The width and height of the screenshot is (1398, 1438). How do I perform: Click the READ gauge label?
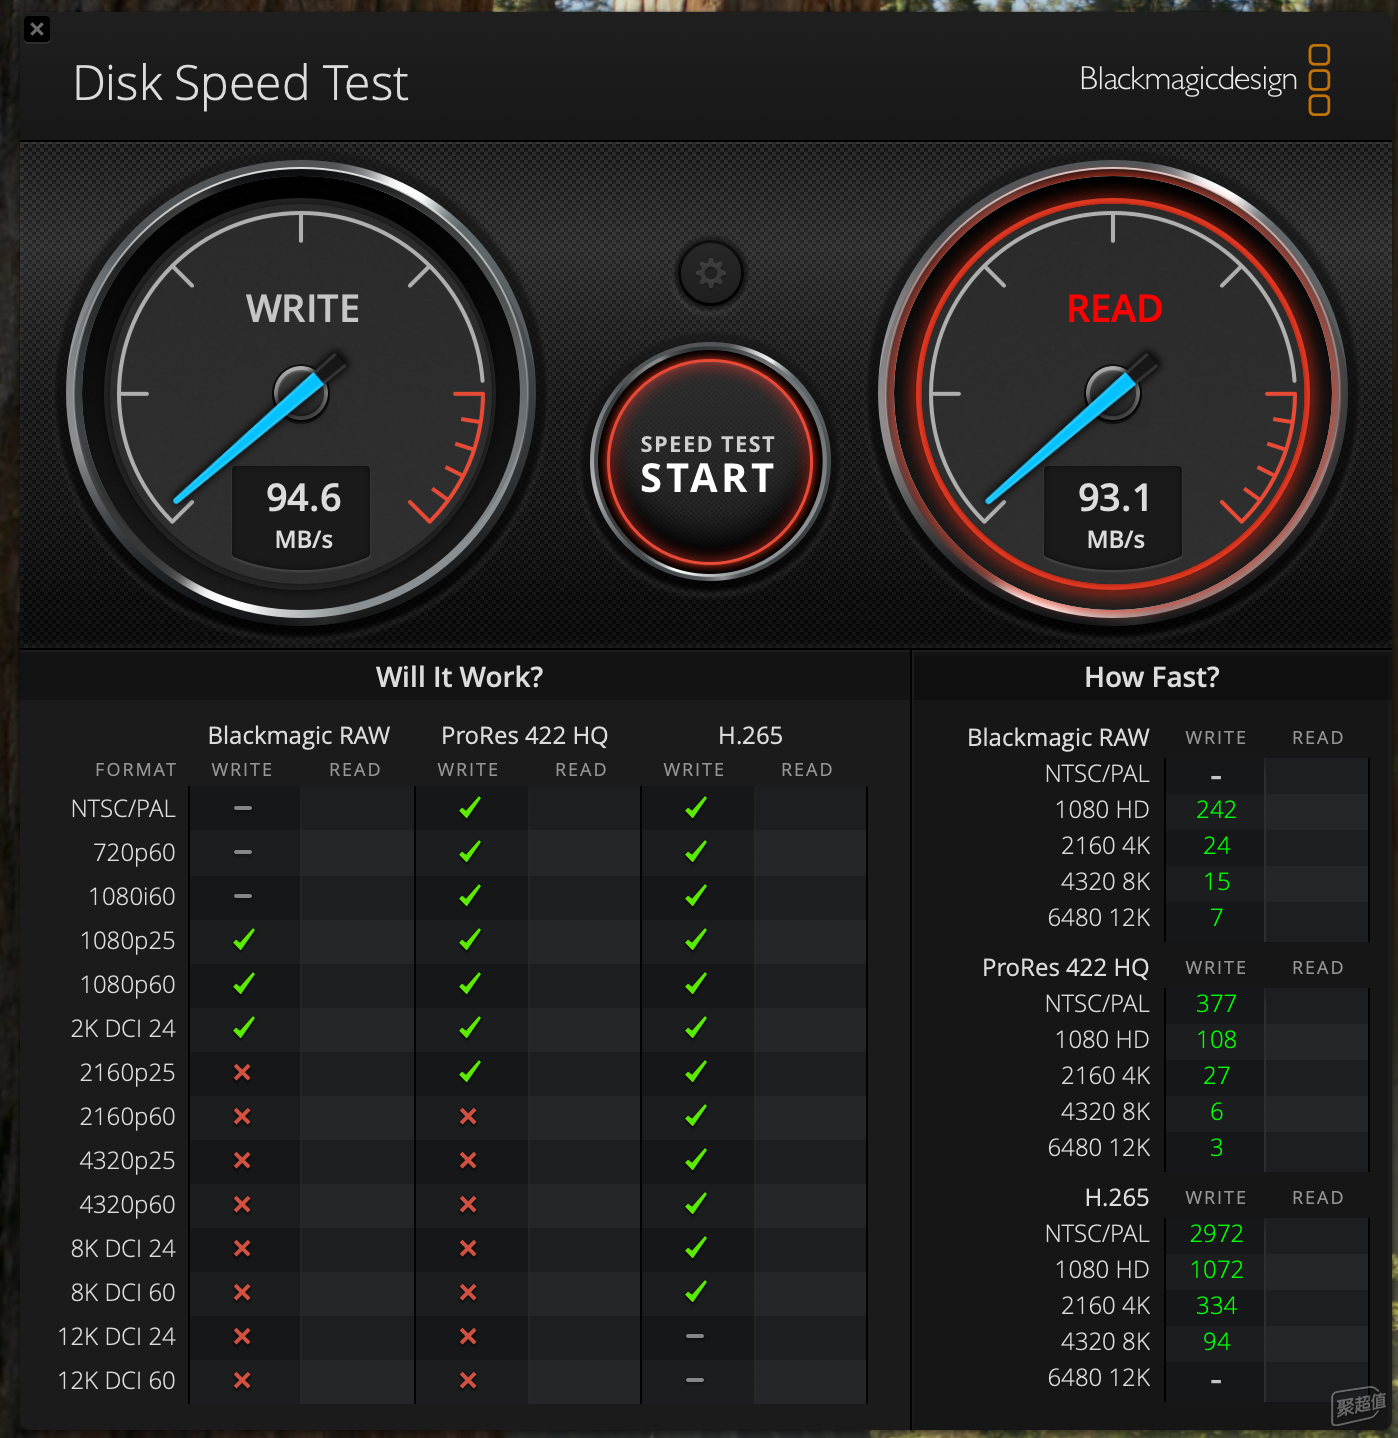click(1114, 308)
